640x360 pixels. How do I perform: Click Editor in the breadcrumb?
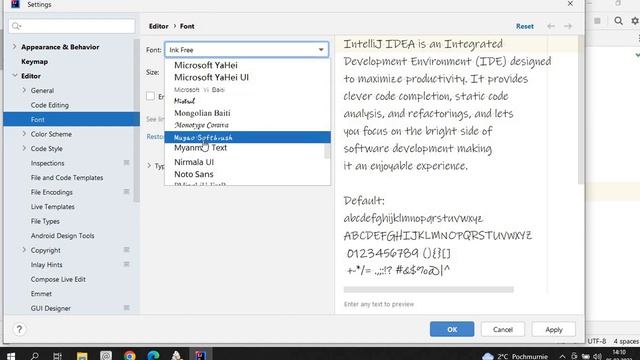click(x=158, y=26)
